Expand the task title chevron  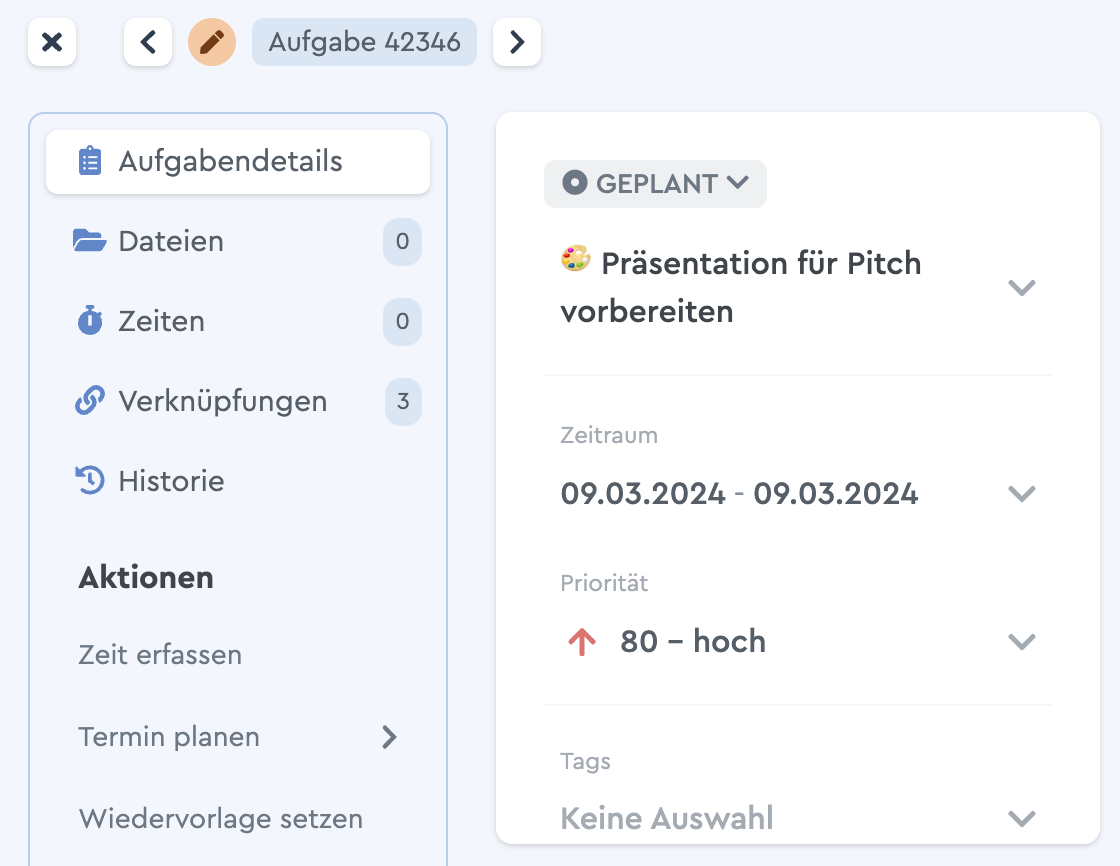(1021, 287)
